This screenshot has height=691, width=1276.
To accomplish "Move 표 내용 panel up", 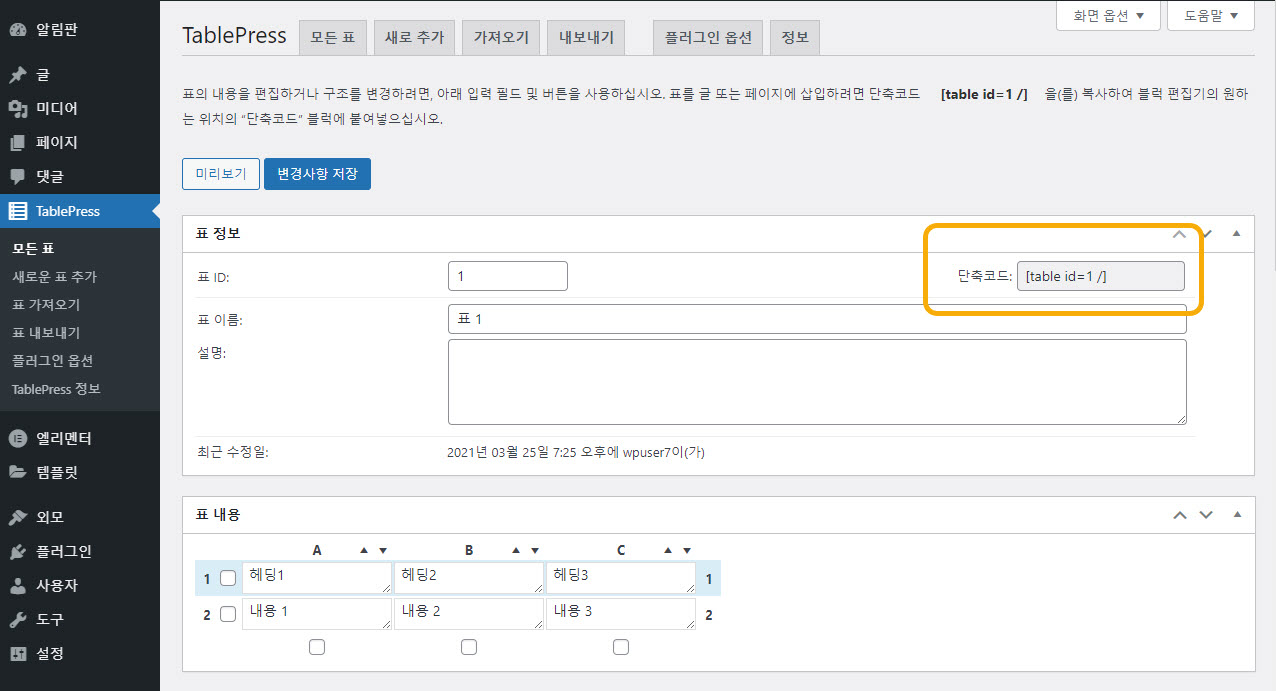I will [1180, 515].
